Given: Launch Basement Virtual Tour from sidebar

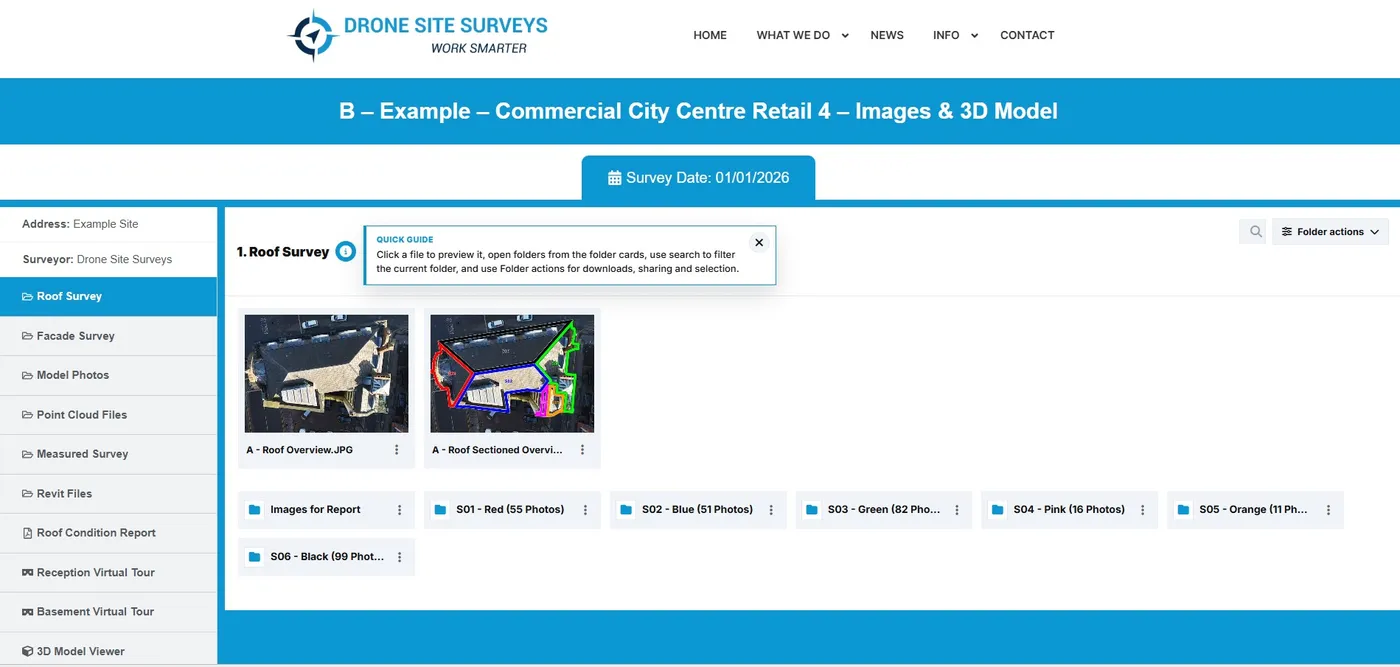Looking at the screenshot, I should tap(108, 612).
